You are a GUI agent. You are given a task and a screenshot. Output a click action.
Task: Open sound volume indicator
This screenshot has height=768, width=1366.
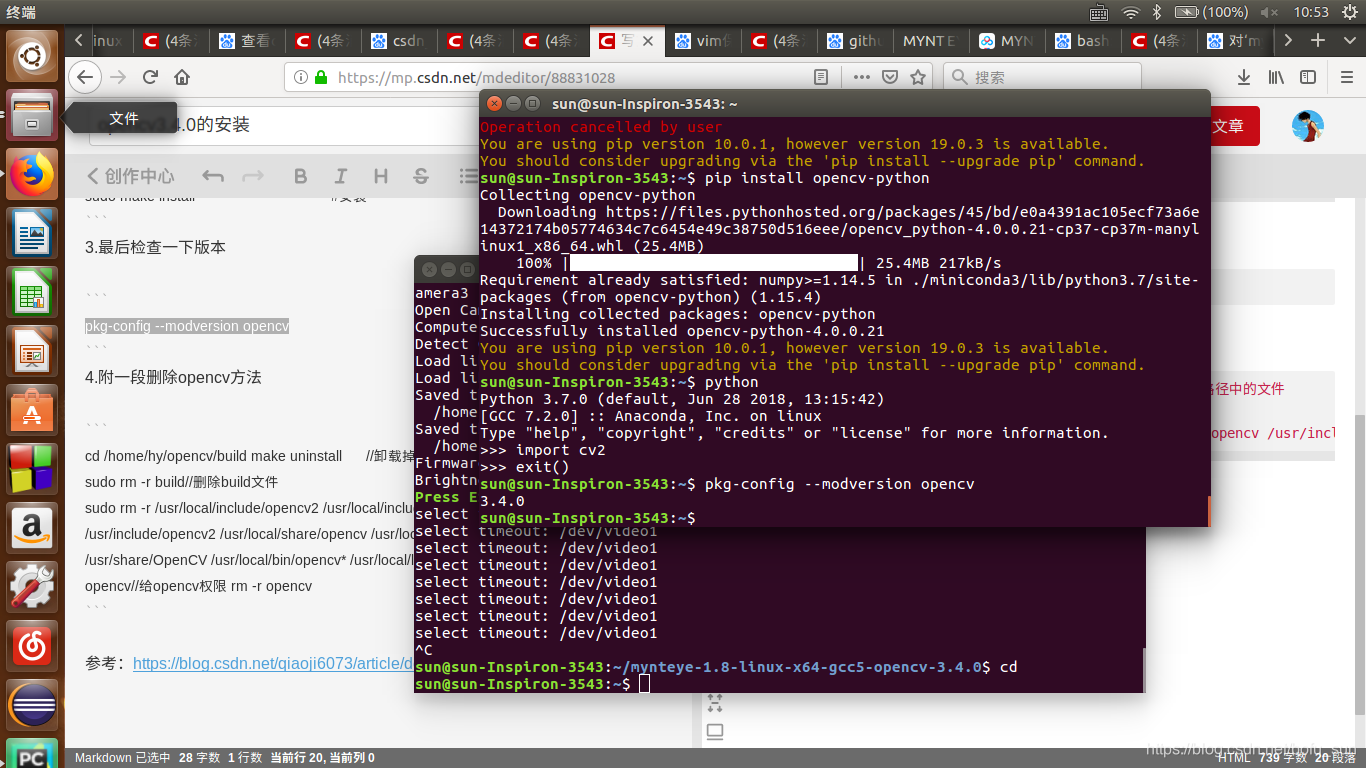[x=1269, y=12]
